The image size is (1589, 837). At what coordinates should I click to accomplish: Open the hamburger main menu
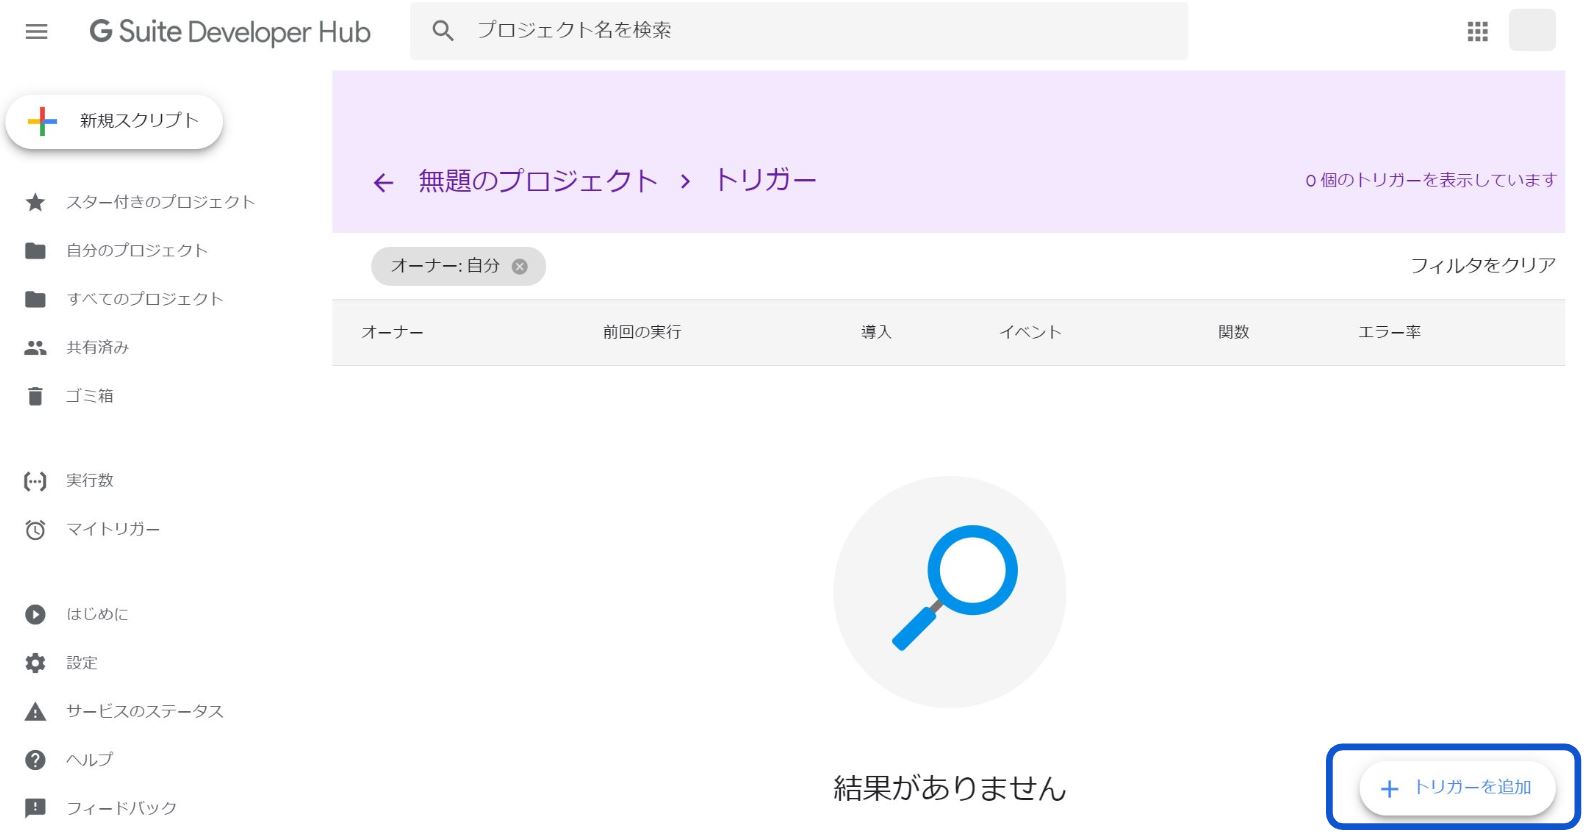pyautogui.click(x=36, y=32)
